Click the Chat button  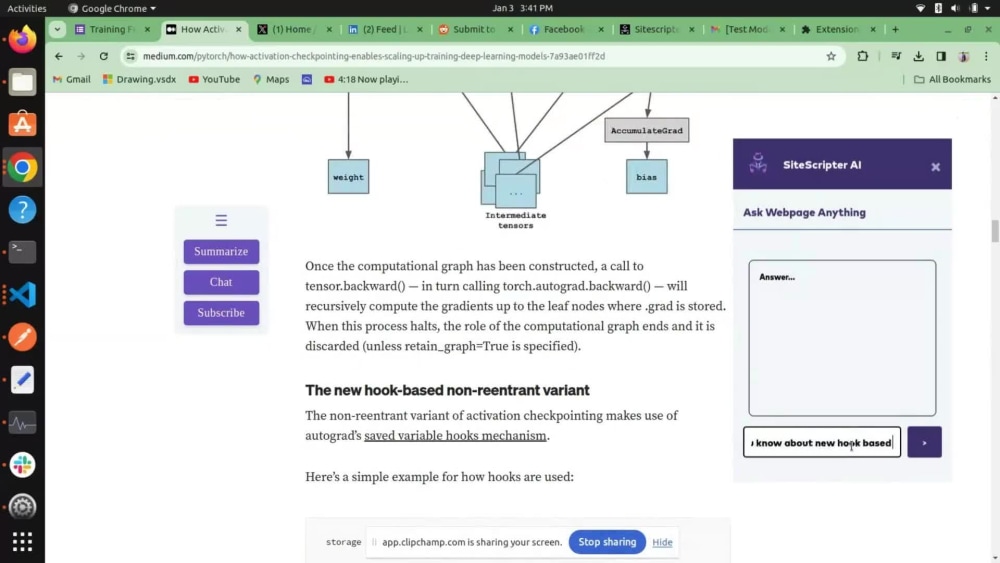click(221, 282)
